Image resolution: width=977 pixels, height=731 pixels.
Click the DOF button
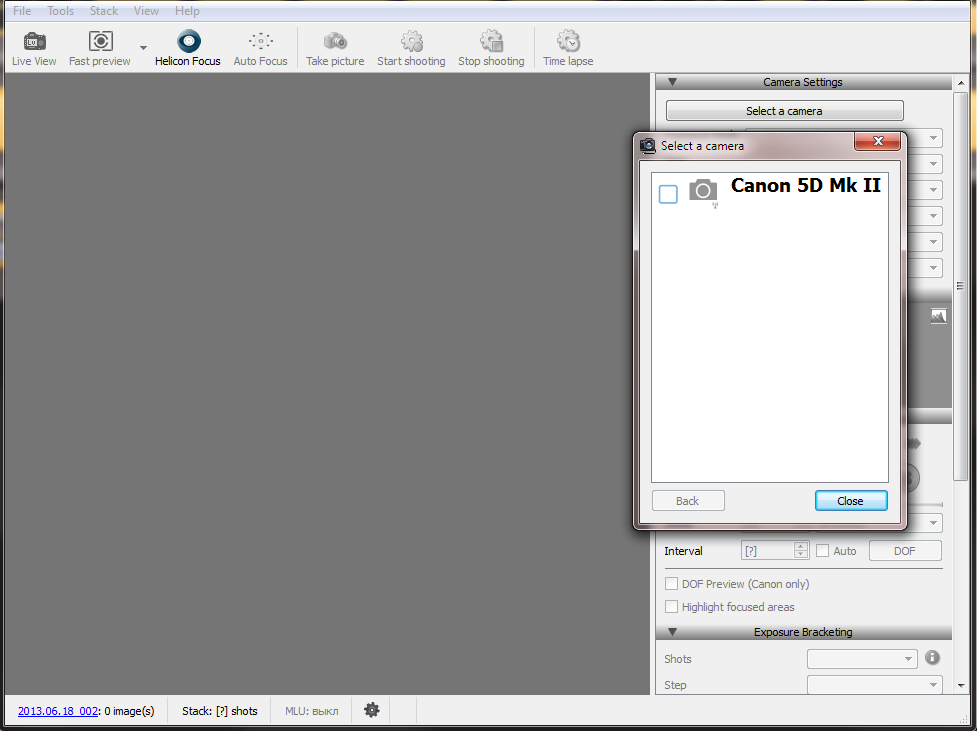click(905, 551)
